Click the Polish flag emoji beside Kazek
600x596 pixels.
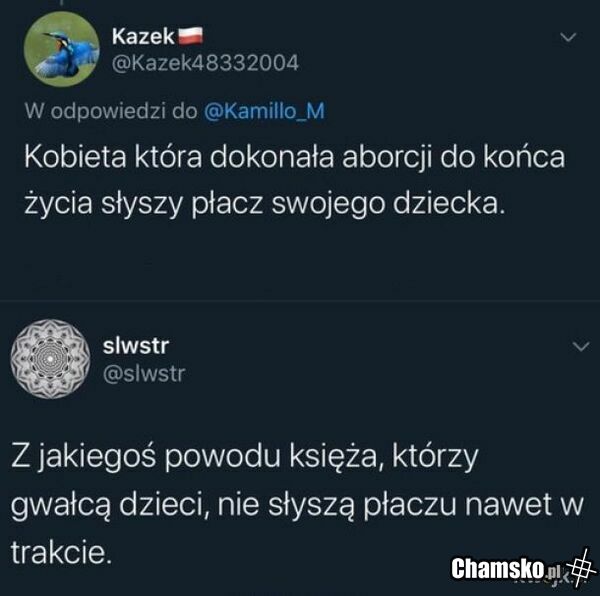(190, 36)
